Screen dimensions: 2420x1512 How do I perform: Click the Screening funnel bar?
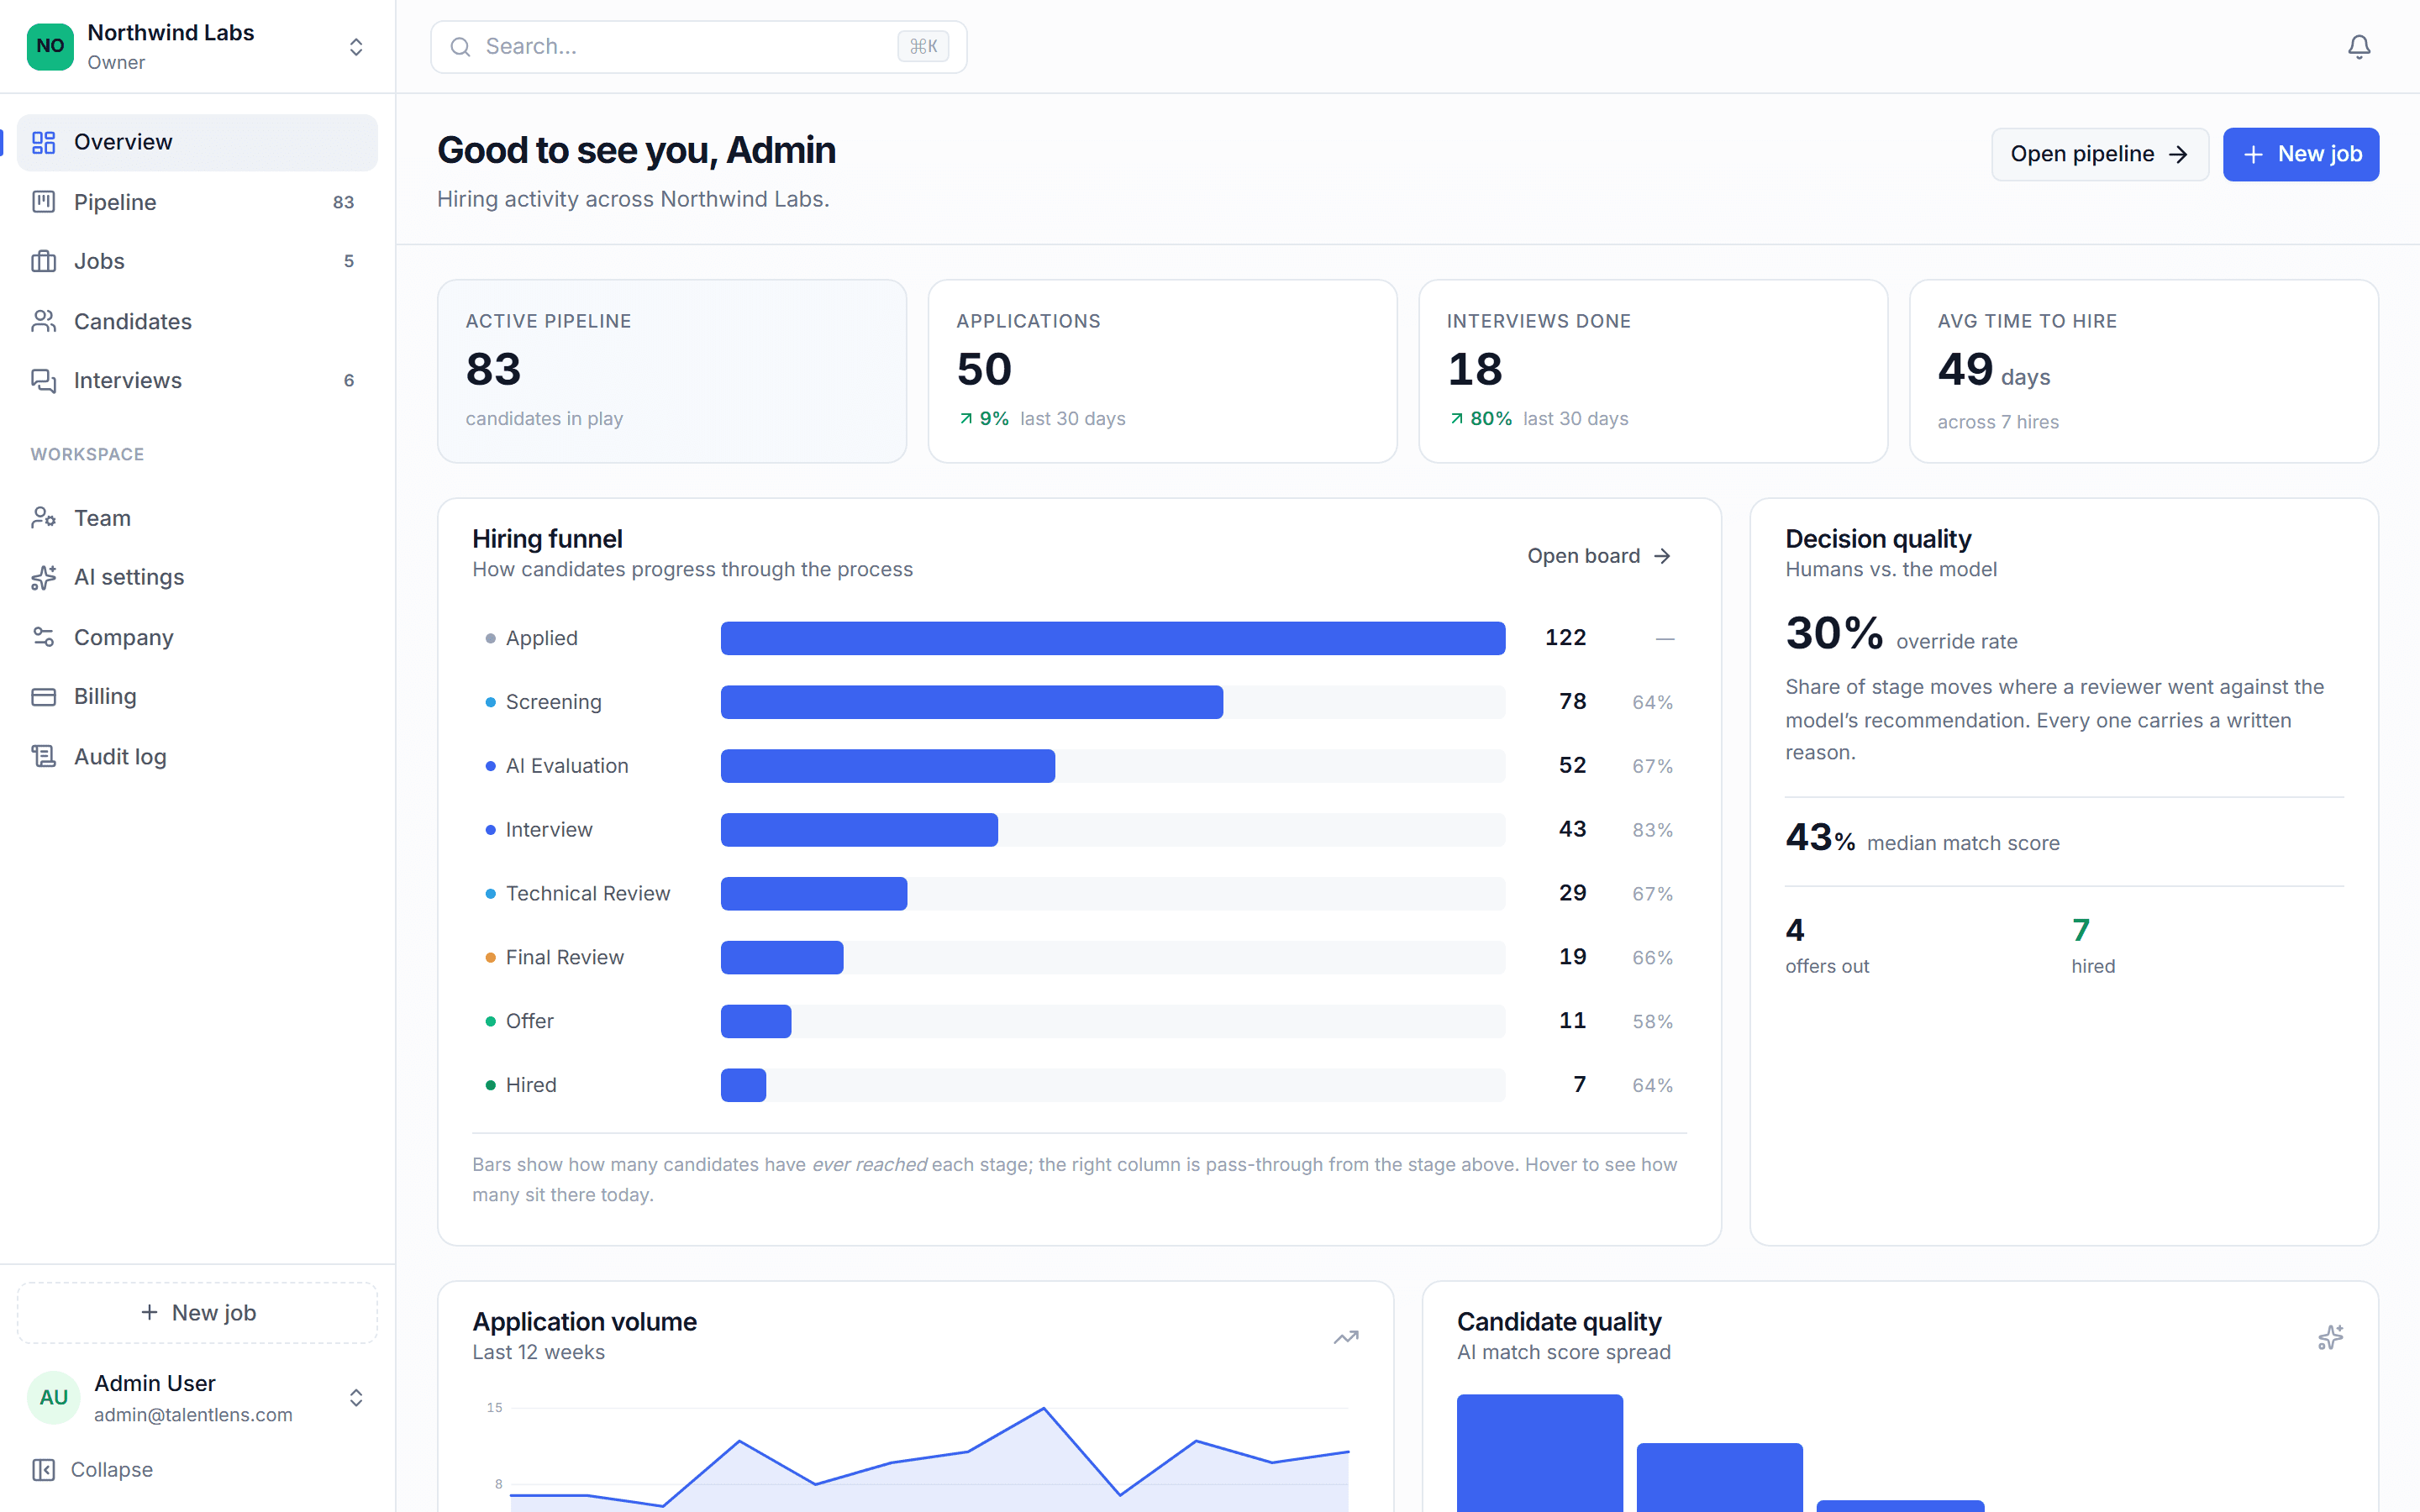point(971,702)
